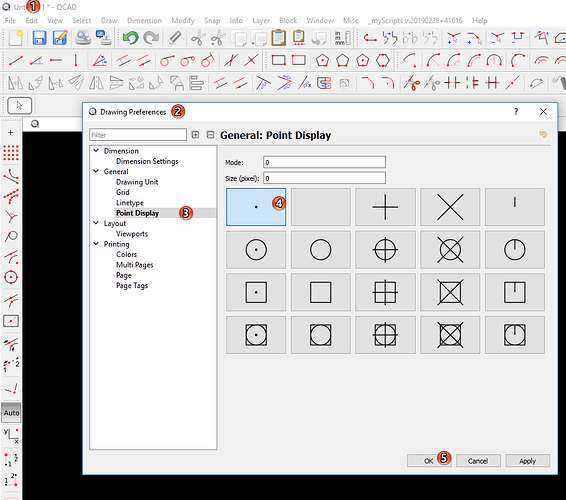566x500 pixels.
Task: Choose the single dot point style
Action: (256, 207)
